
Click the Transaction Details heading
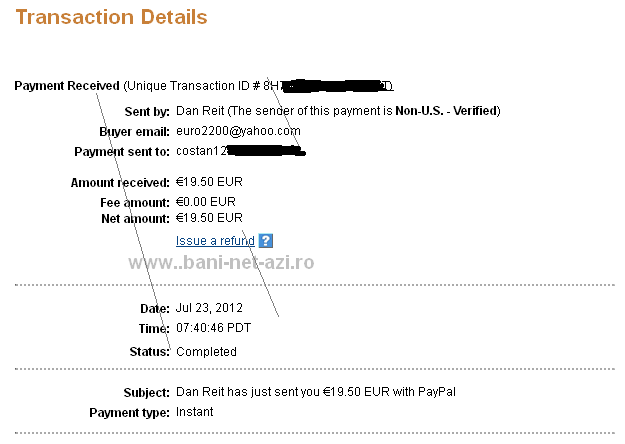pyautogui.click(x=112, y=18)
